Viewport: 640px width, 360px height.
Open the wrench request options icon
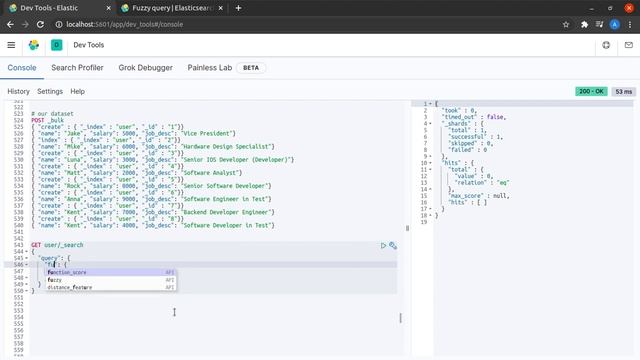(393, 245)
